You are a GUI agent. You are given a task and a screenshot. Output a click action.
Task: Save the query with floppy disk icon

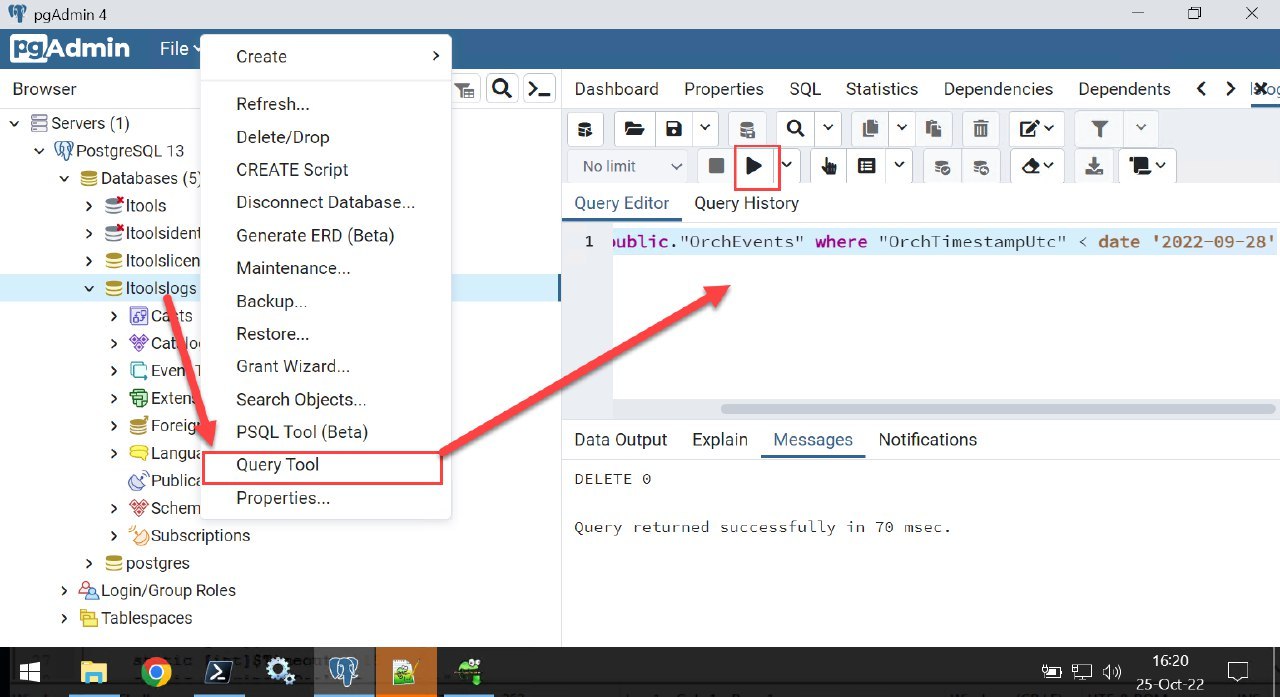pos(674,128)
